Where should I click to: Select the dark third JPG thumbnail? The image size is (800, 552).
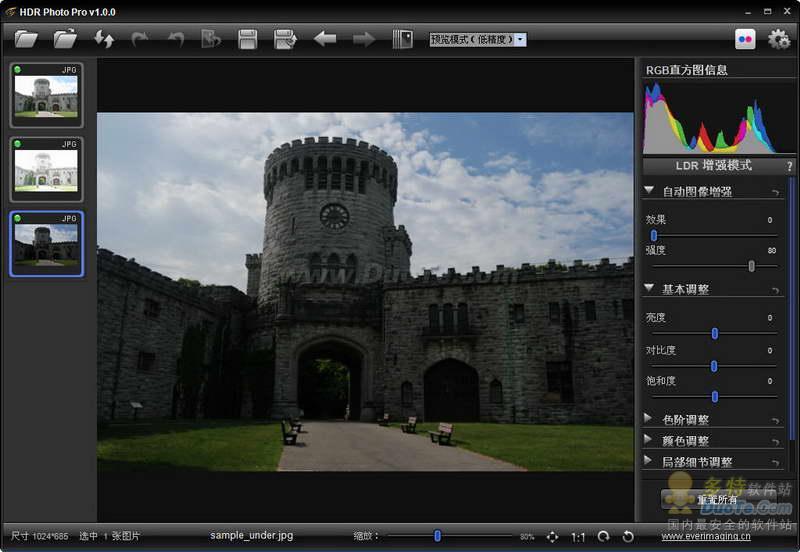tap(46, 244)
